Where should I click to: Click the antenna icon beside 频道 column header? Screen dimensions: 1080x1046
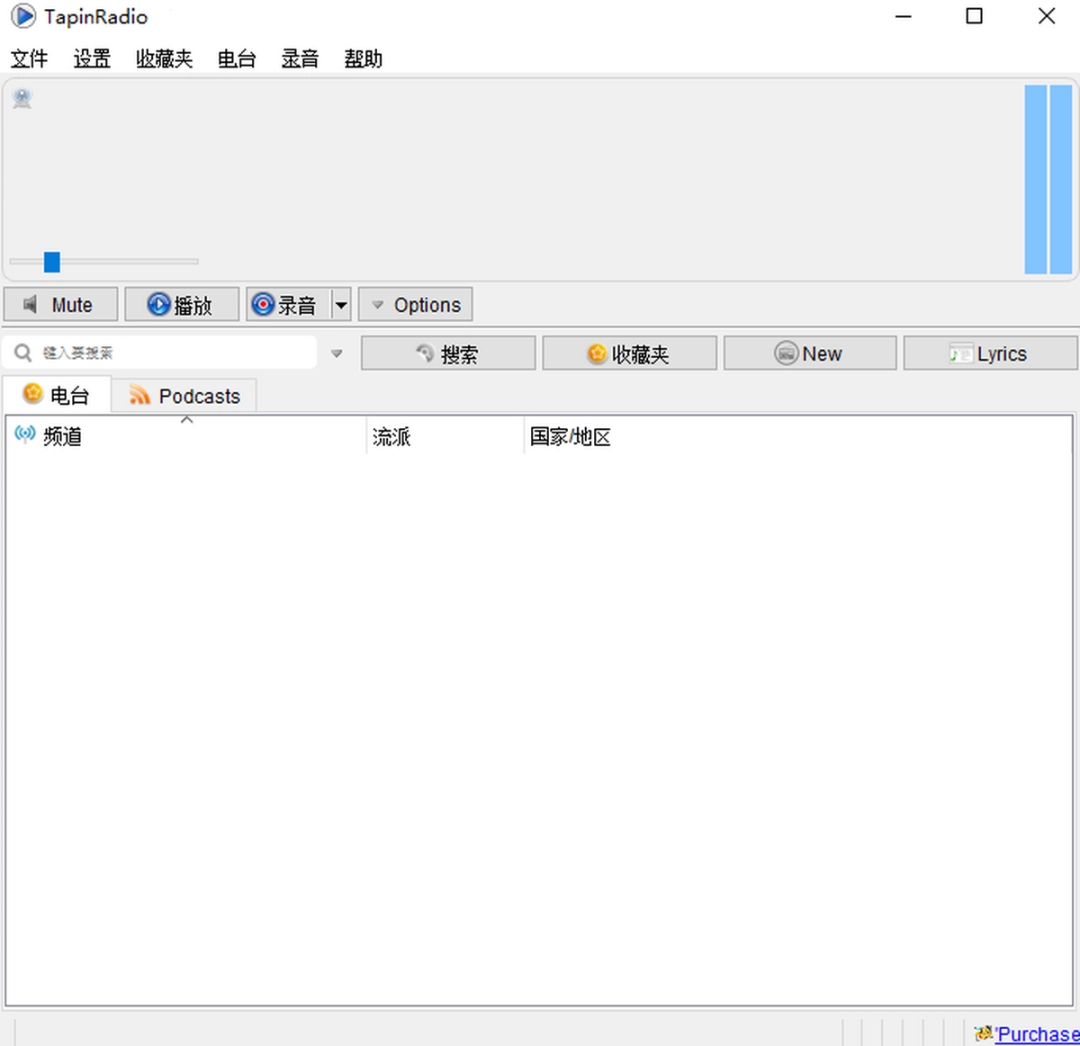pos(24,434)
